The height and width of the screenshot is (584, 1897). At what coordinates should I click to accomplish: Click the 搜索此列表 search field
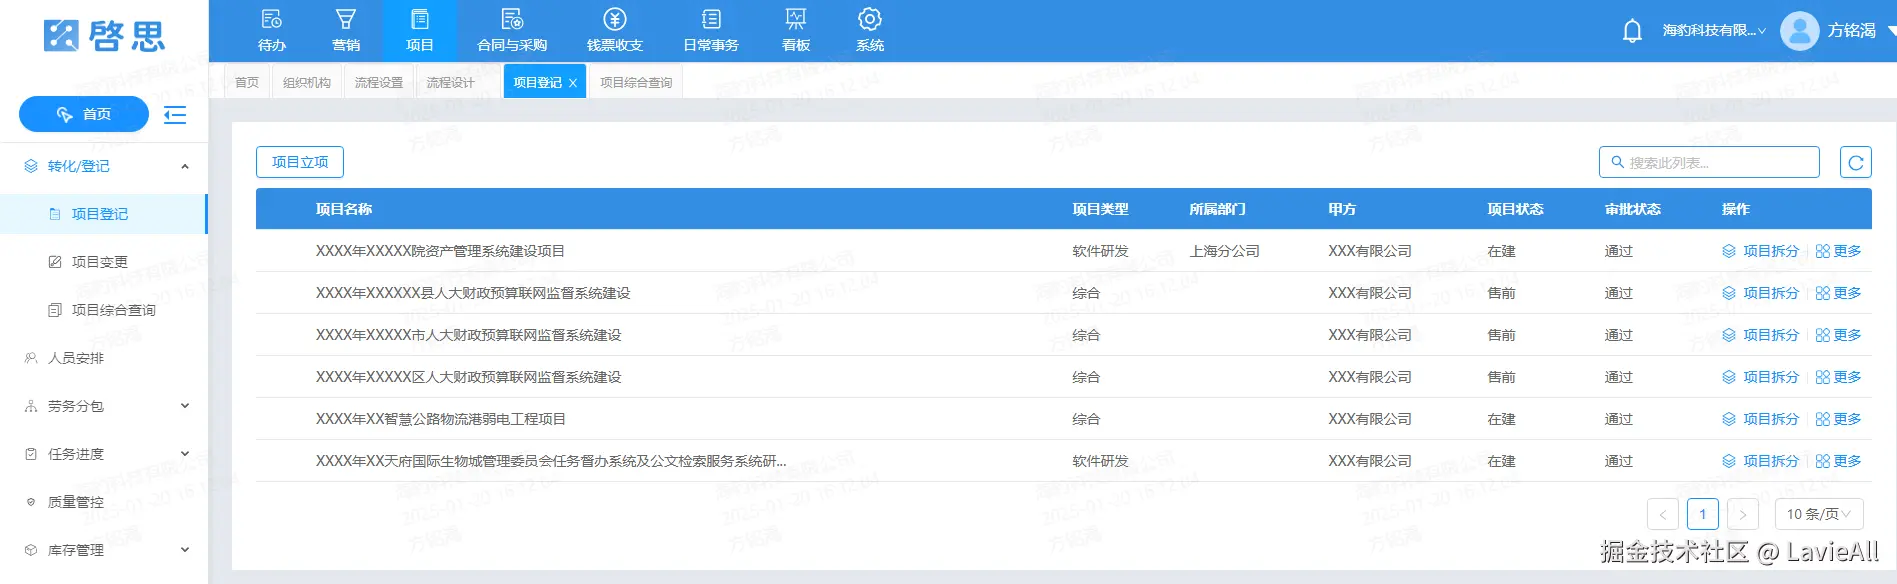1709,162
